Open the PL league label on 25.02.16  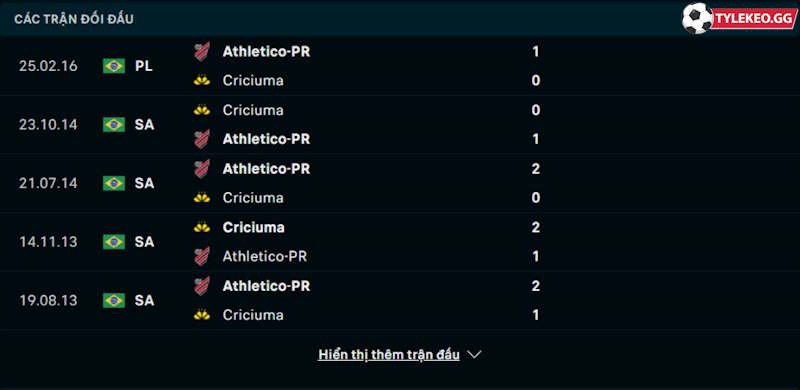point(144,66)
